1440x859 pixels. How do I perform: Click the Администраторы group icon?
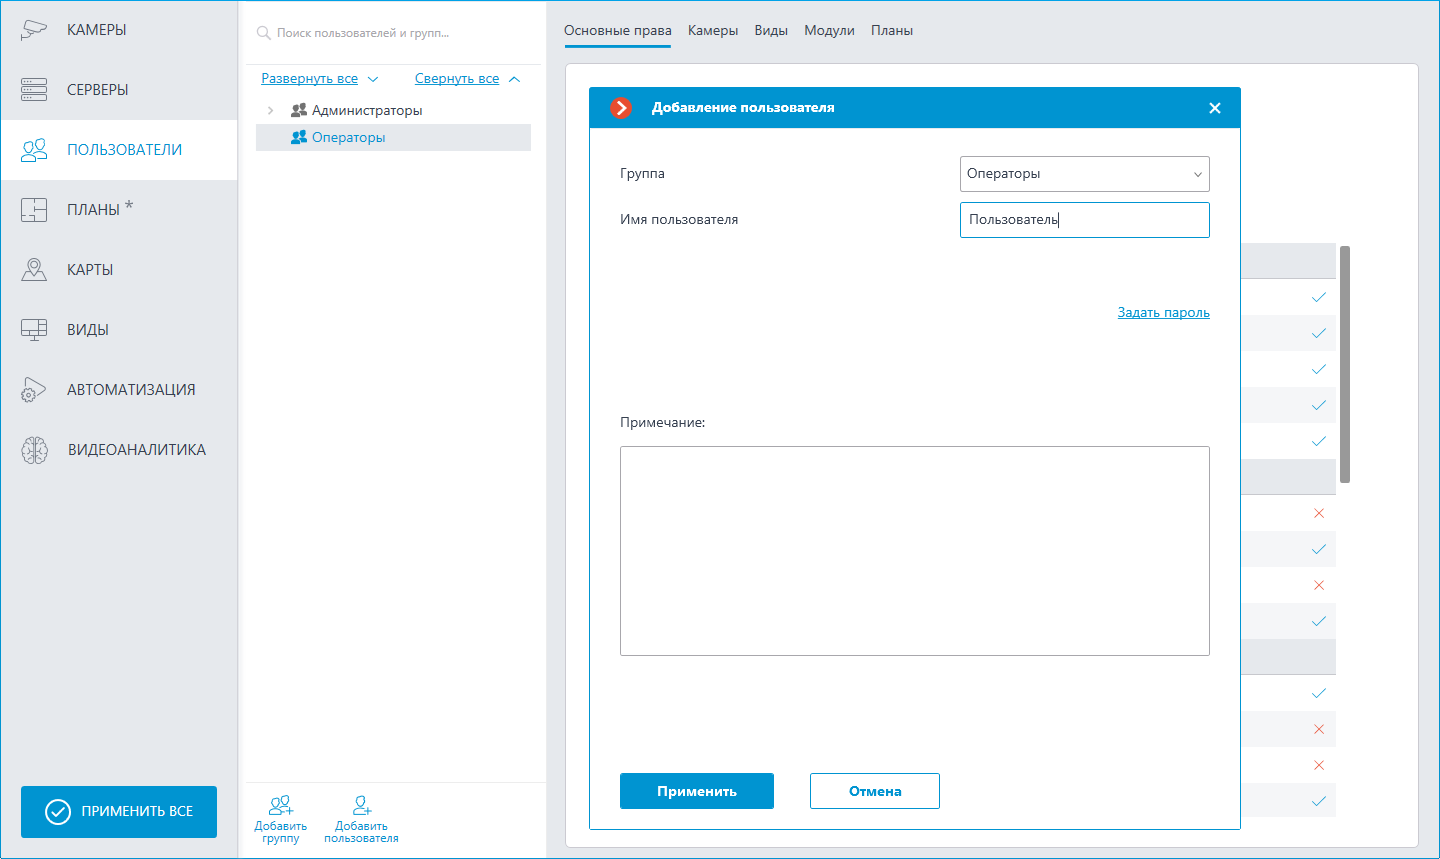[x=299, y=110]
